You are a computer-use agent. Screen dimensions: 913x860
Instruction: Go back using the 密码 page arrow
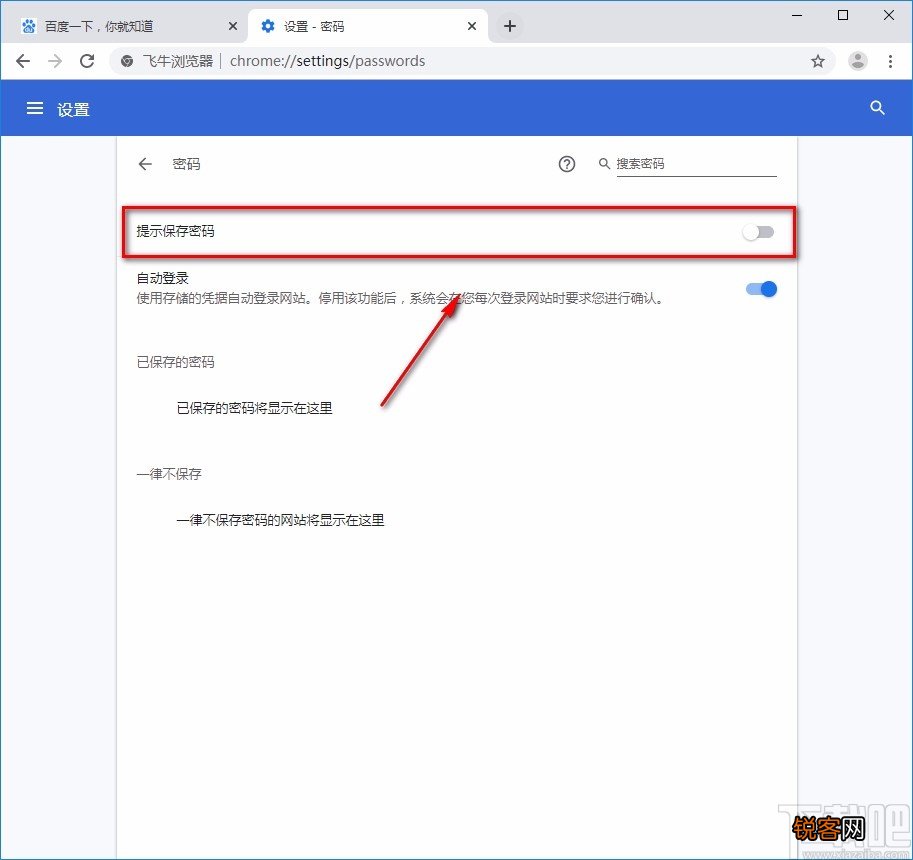(144, 164)
